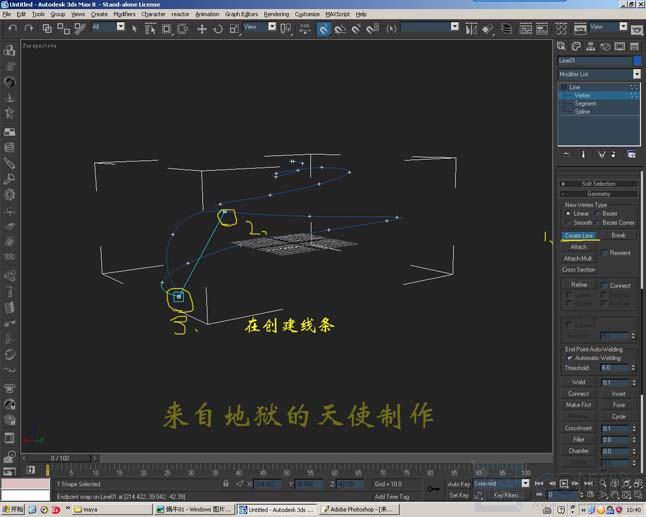This screenshot has width=646, height=517.
Task: Click the Attach Mult. button
Action: pyautogui.click(x=578, y=258)
